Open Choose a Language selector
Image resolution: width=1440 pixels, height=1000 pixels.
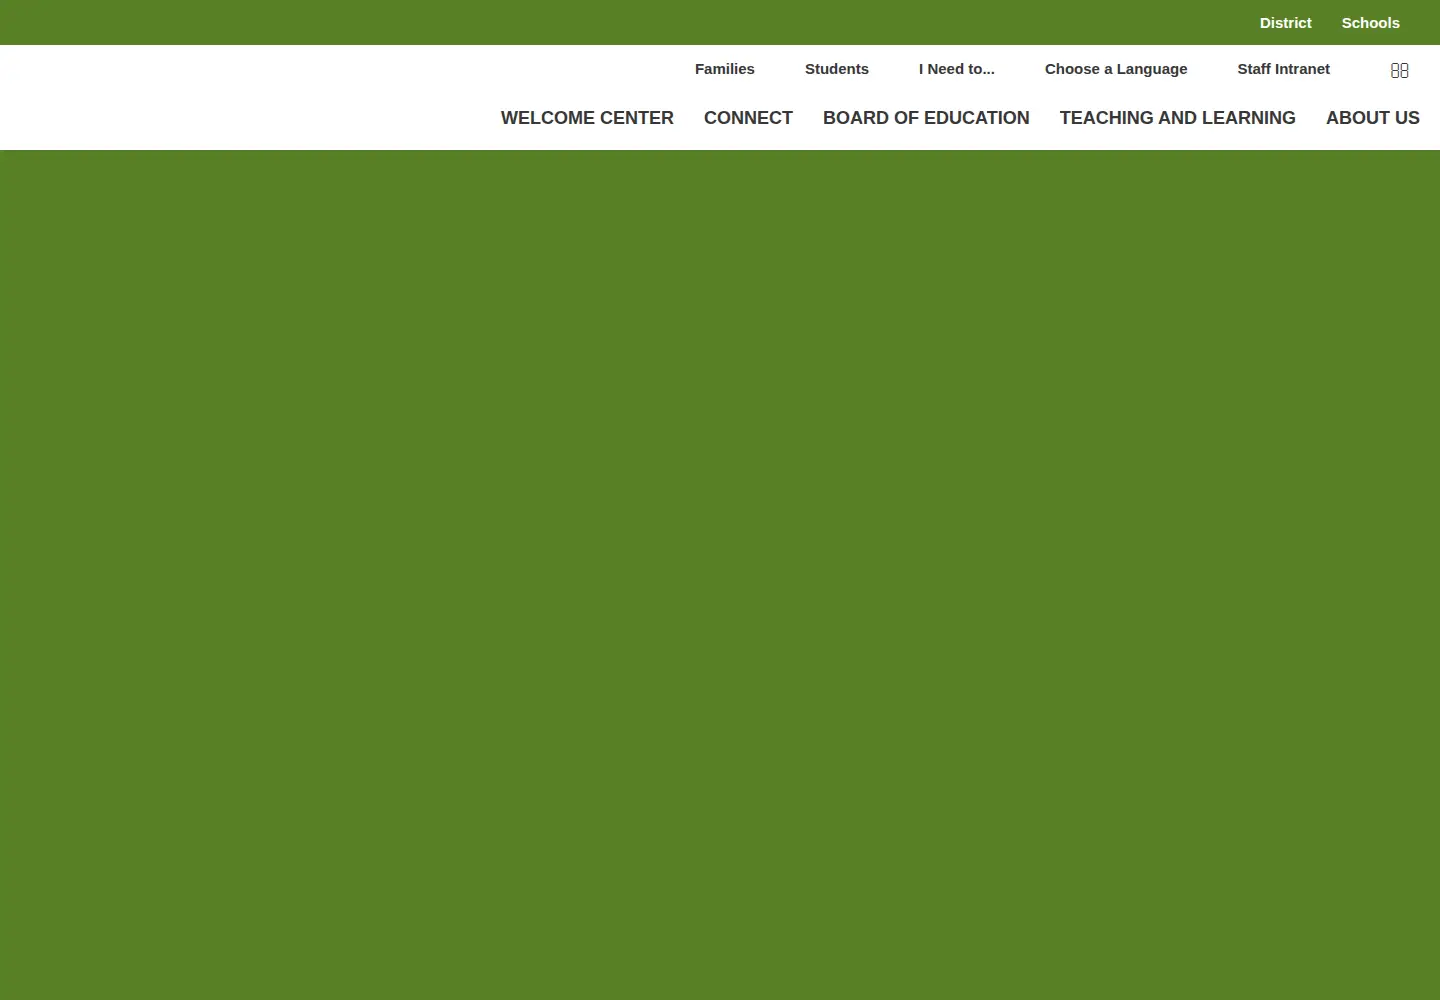pyautogui.click(x=1116, y=69)
